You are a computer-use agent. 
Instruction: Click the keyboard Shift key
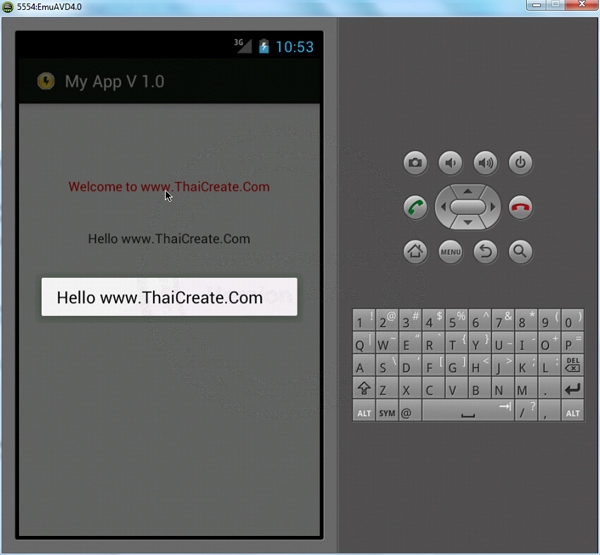(364, 388)
